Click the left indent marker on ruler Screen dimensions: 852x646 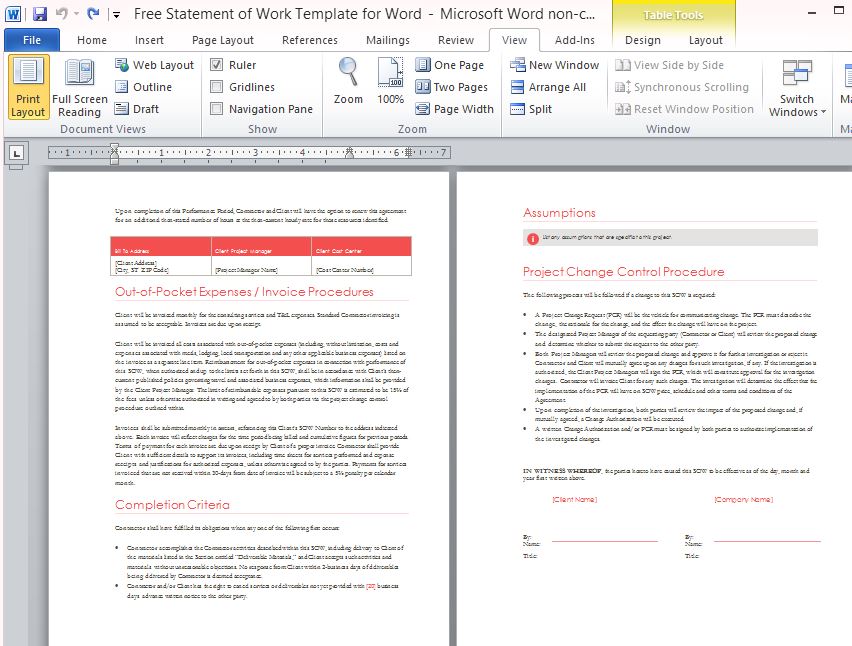point(114,159)
